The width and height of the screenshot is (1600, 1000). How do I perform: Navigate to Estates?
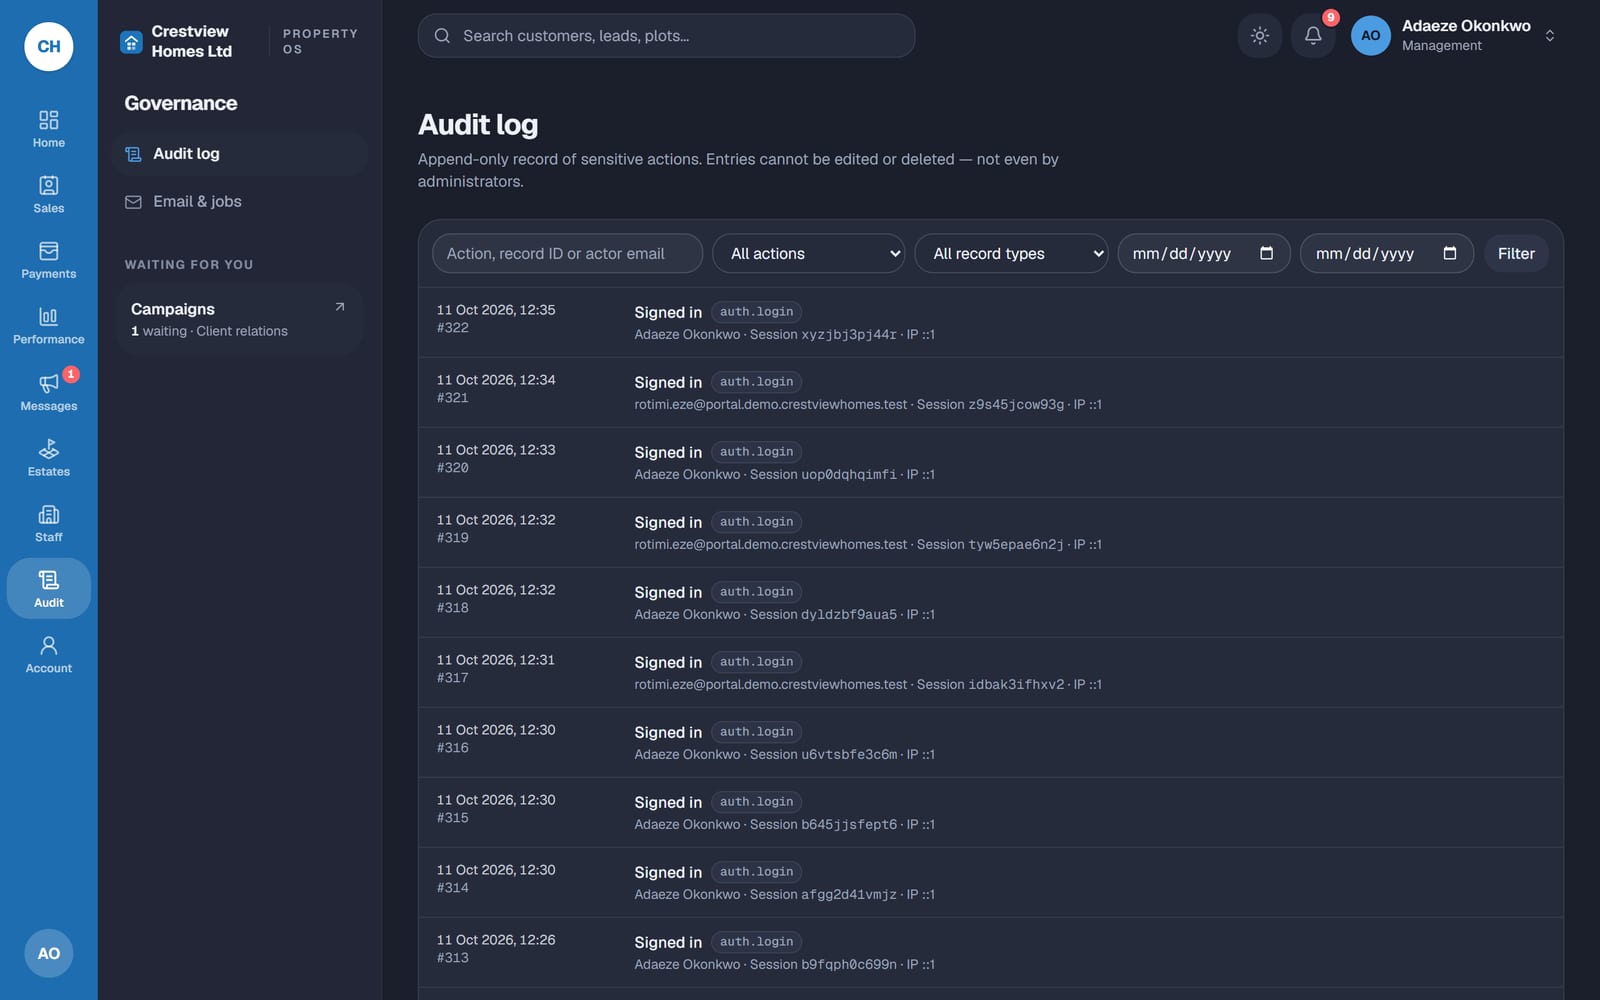[x=48, y=458]
